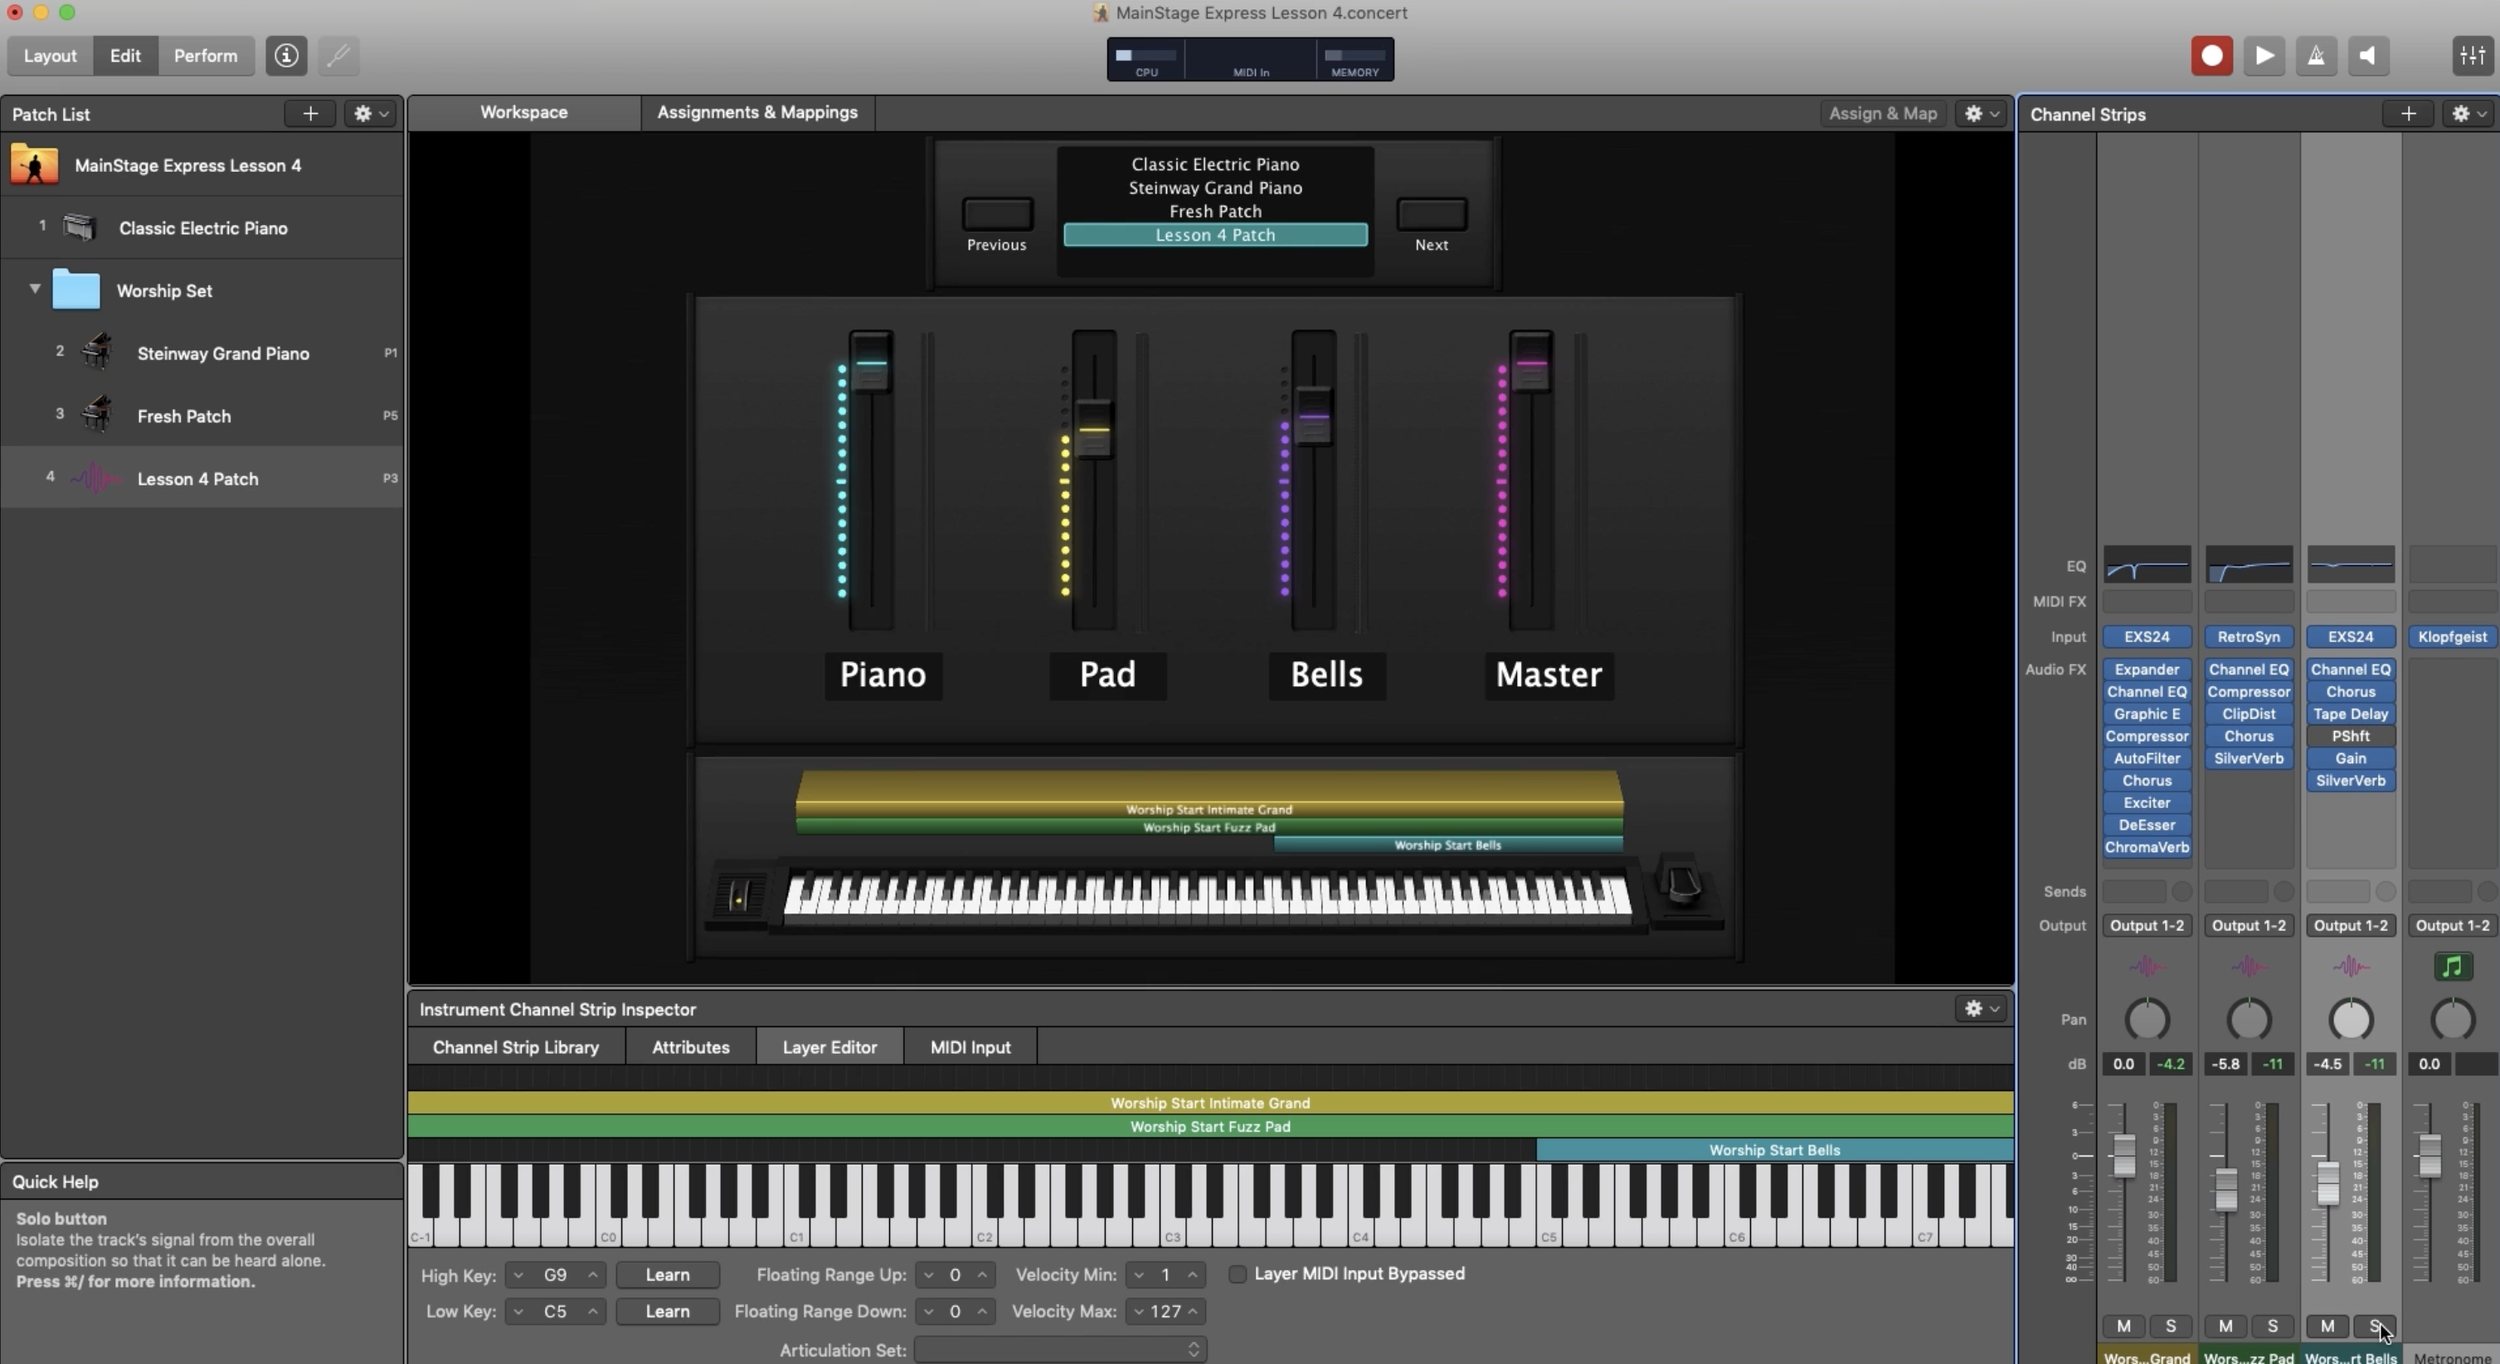Mute the Worship Start Fuzz Pad strip
This screenshot has width=2500, height=1364.
(x=2225, y=1326)
